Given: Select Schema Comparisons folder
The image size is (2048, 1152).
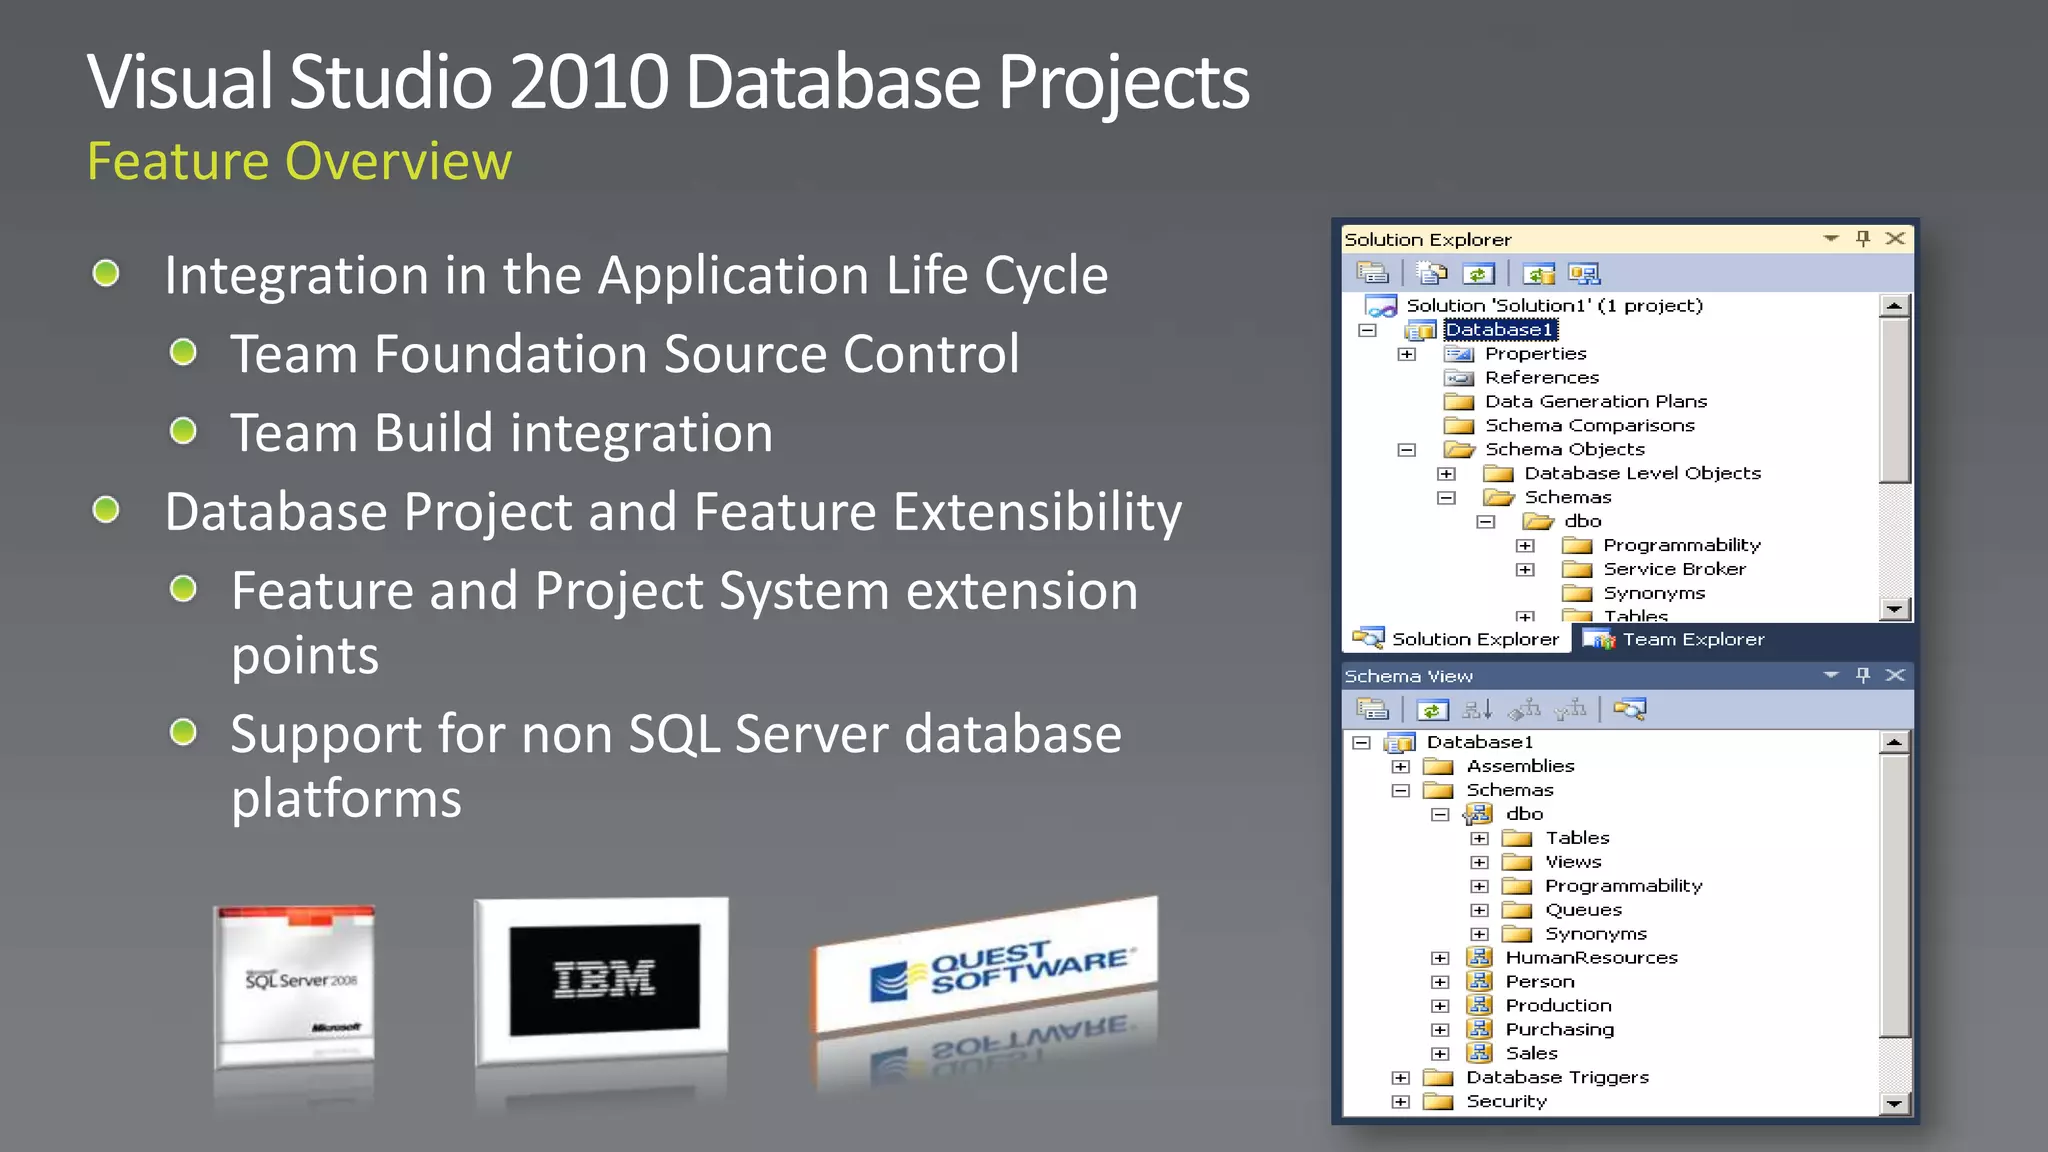Looking at the screenshot, I should click(x=1590, y=426).
